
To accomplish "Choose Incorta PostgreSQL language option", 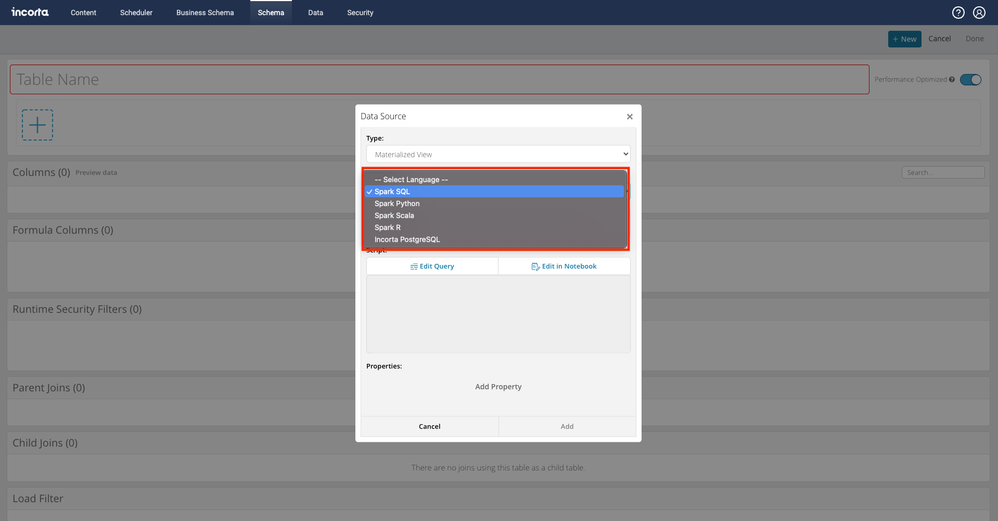I will (x=407, y=240).
